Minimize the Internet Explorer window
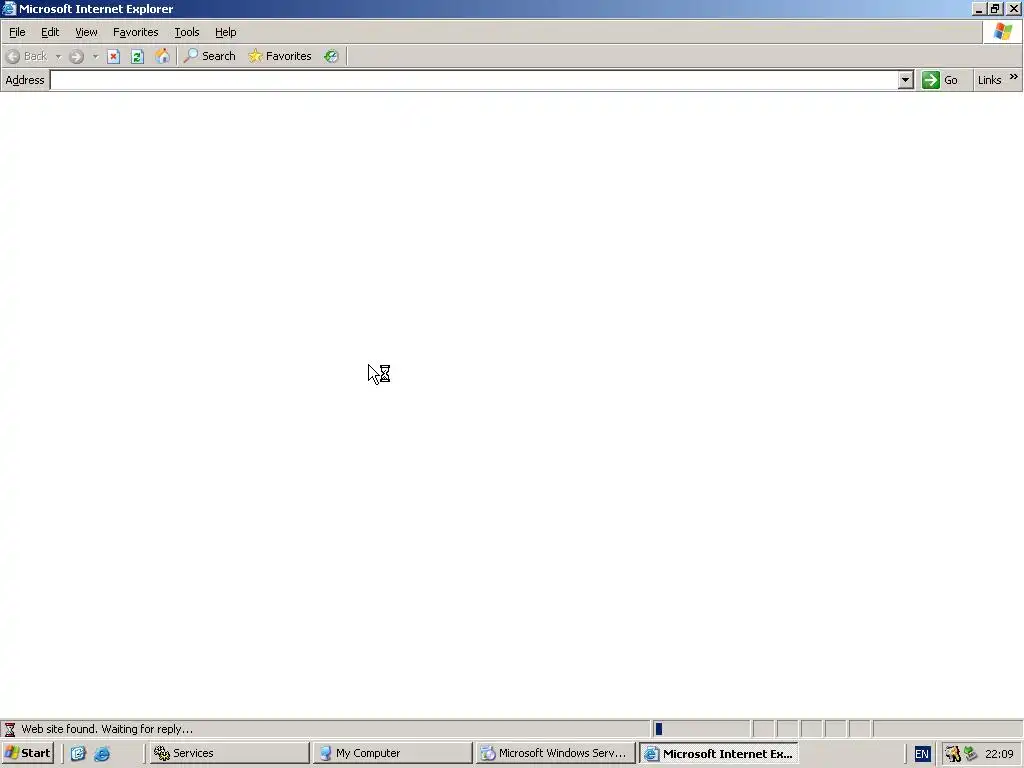This screenshot has width=1024, height=768. tap(978, 9)
